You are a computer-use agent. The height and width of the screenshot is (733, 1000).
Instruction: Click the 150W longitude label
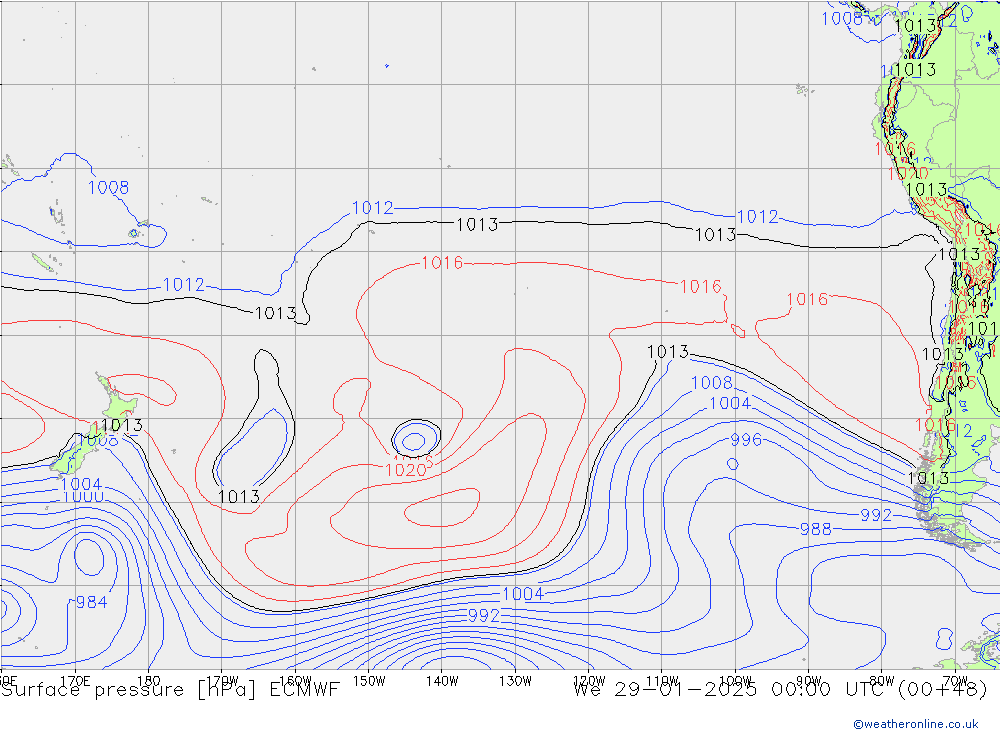pos(369,681)
